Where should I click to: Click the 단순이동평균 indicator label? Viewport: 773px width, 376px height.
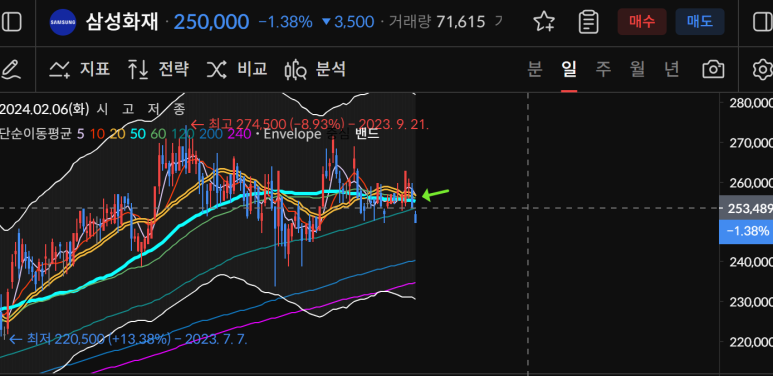[35, 134]
